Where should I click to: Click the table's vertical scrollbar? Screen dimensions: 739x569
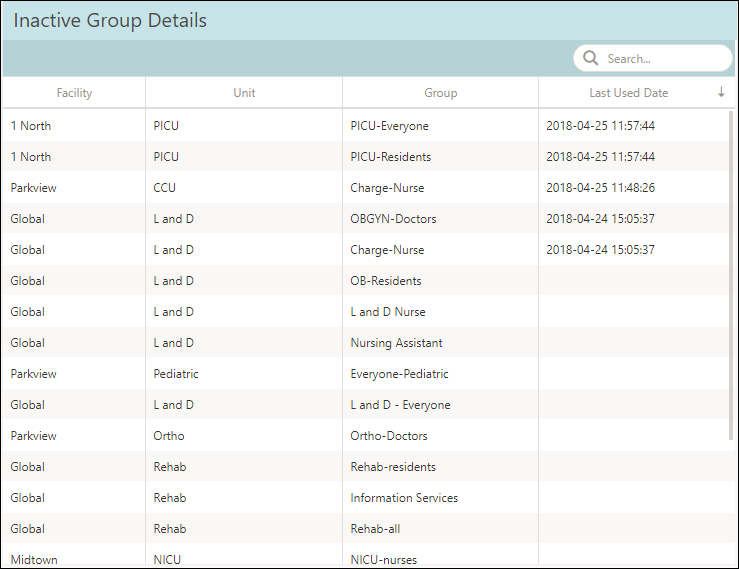[x=731, y=276]
